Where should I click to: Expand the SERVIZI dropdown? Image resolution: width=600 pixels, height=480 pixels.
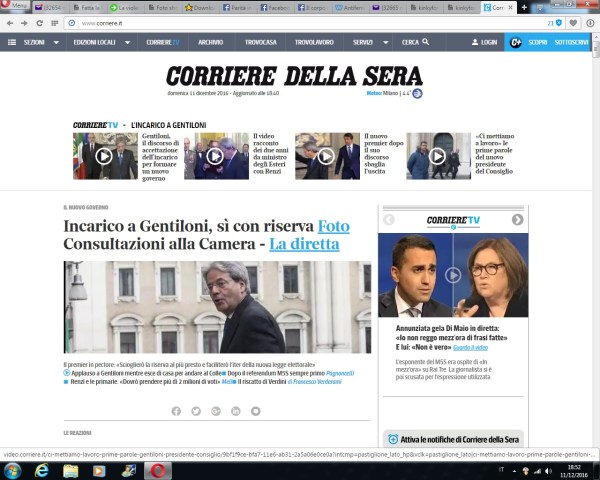(386, 42)
